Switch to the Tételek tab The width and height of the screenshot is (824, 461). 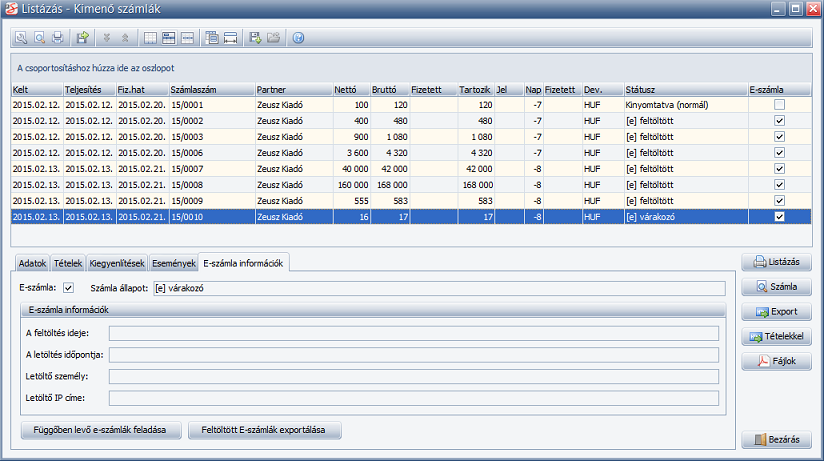[x=68, y=263]
